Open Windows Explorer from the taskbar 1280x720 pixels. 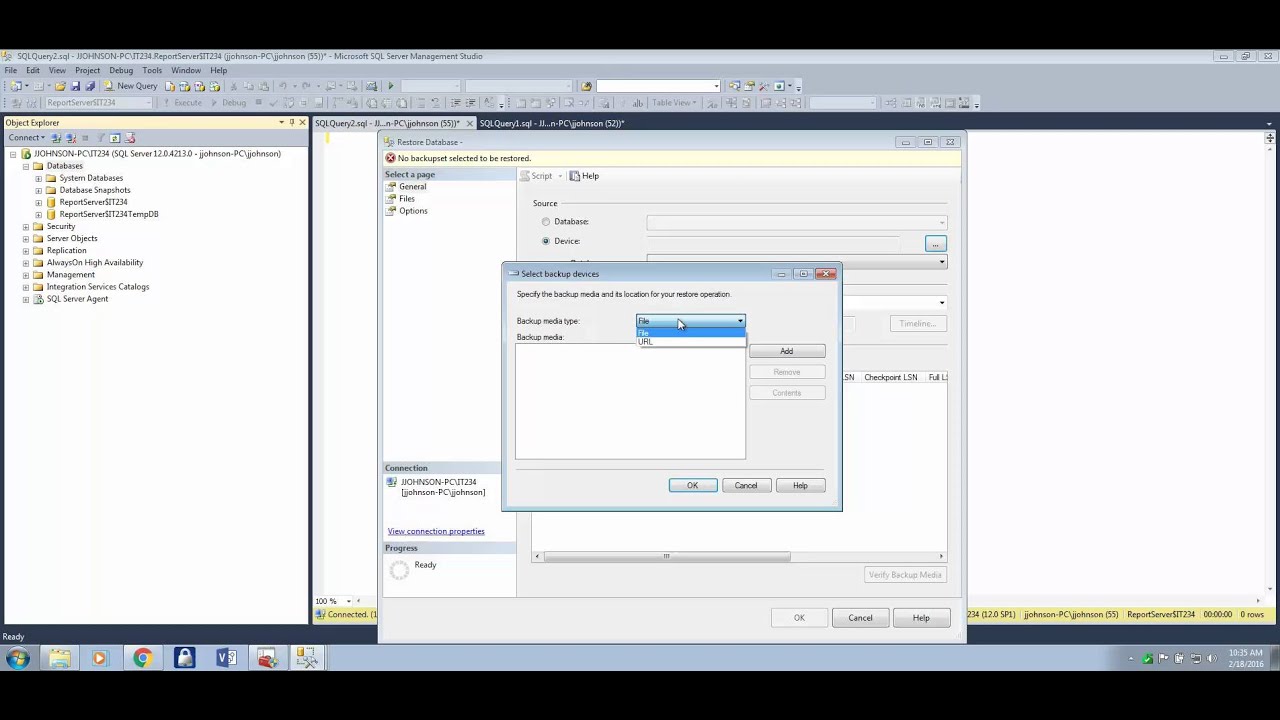tap(59, 657)
